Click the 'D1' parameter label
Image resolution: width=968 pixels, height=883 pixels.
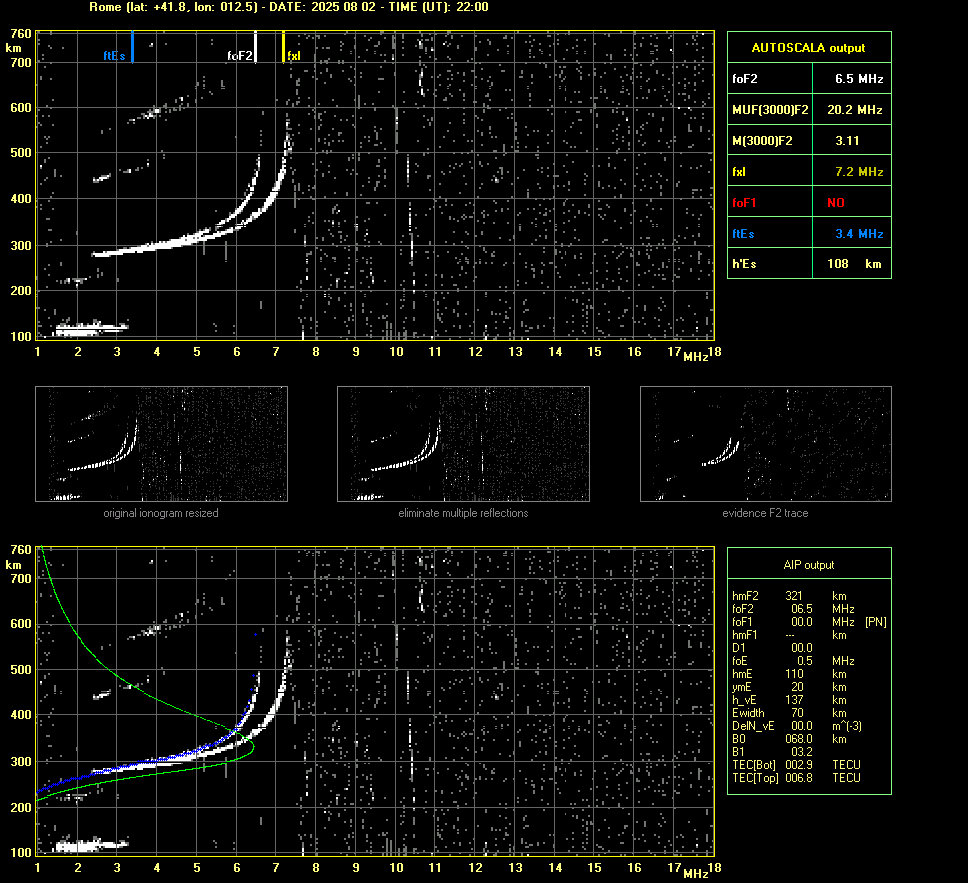[x=738, y=648]
